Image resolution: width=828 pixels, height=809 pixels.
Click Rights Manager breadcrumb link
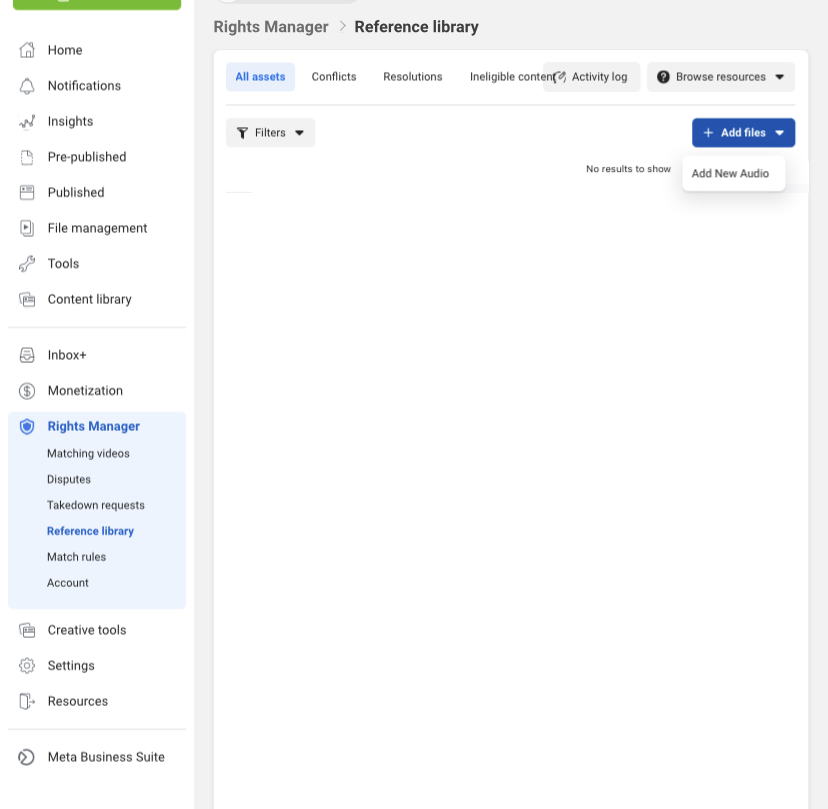point(271,27)
